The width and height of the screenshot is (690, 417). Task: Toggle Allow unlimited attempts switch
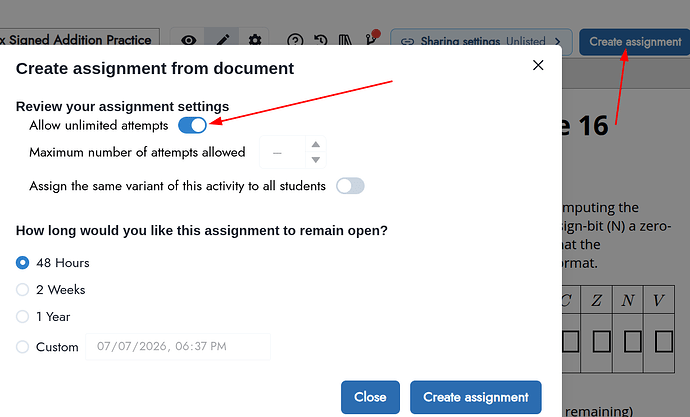192,125
